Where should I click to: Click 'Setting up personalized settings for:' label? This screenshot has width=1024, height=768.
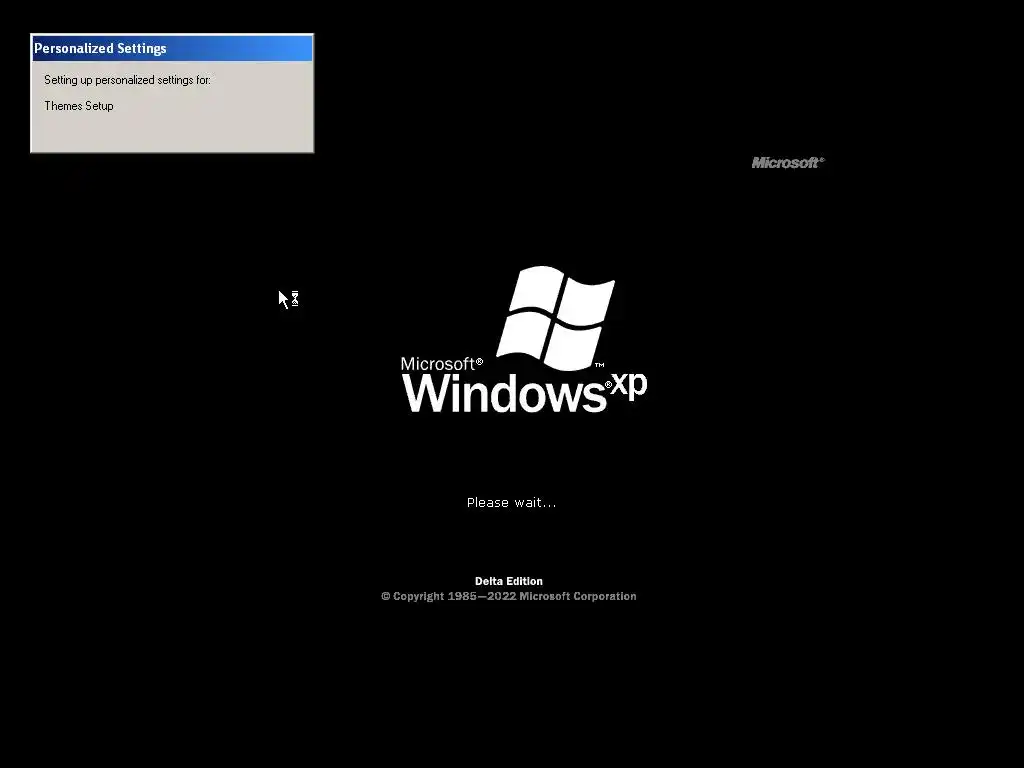(127, 80)
